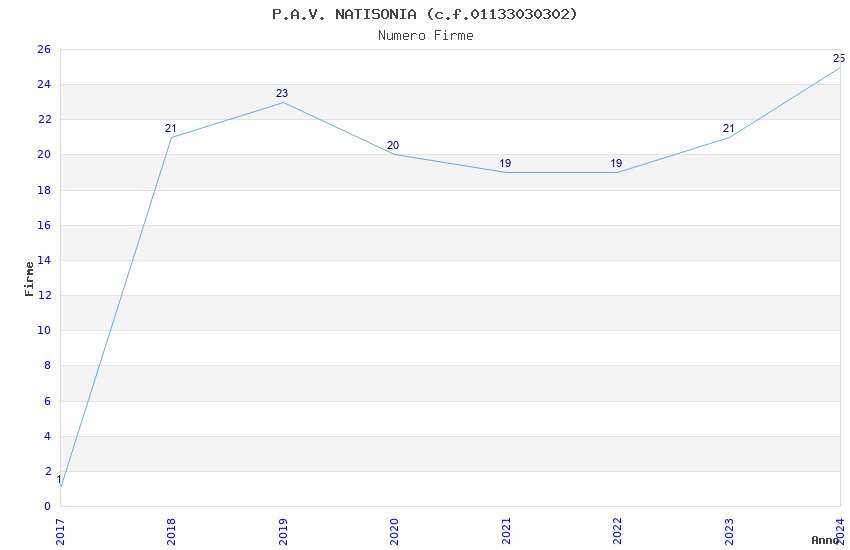The height and width of the screenshot is (550, 850).
Task: Select the 2017 year label
Action: pyautogui.click(x=60, y=532)
